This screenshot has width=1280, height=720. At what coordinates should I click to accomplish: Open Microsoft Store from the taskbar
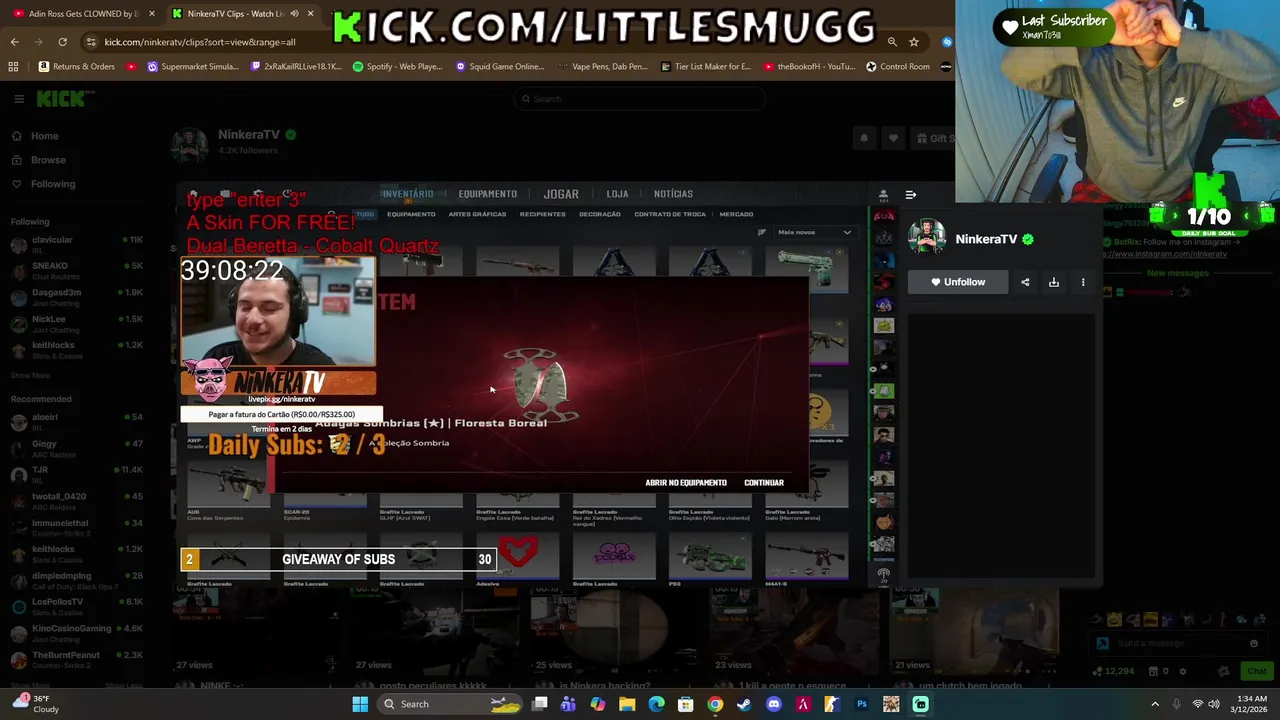point(686,704)
